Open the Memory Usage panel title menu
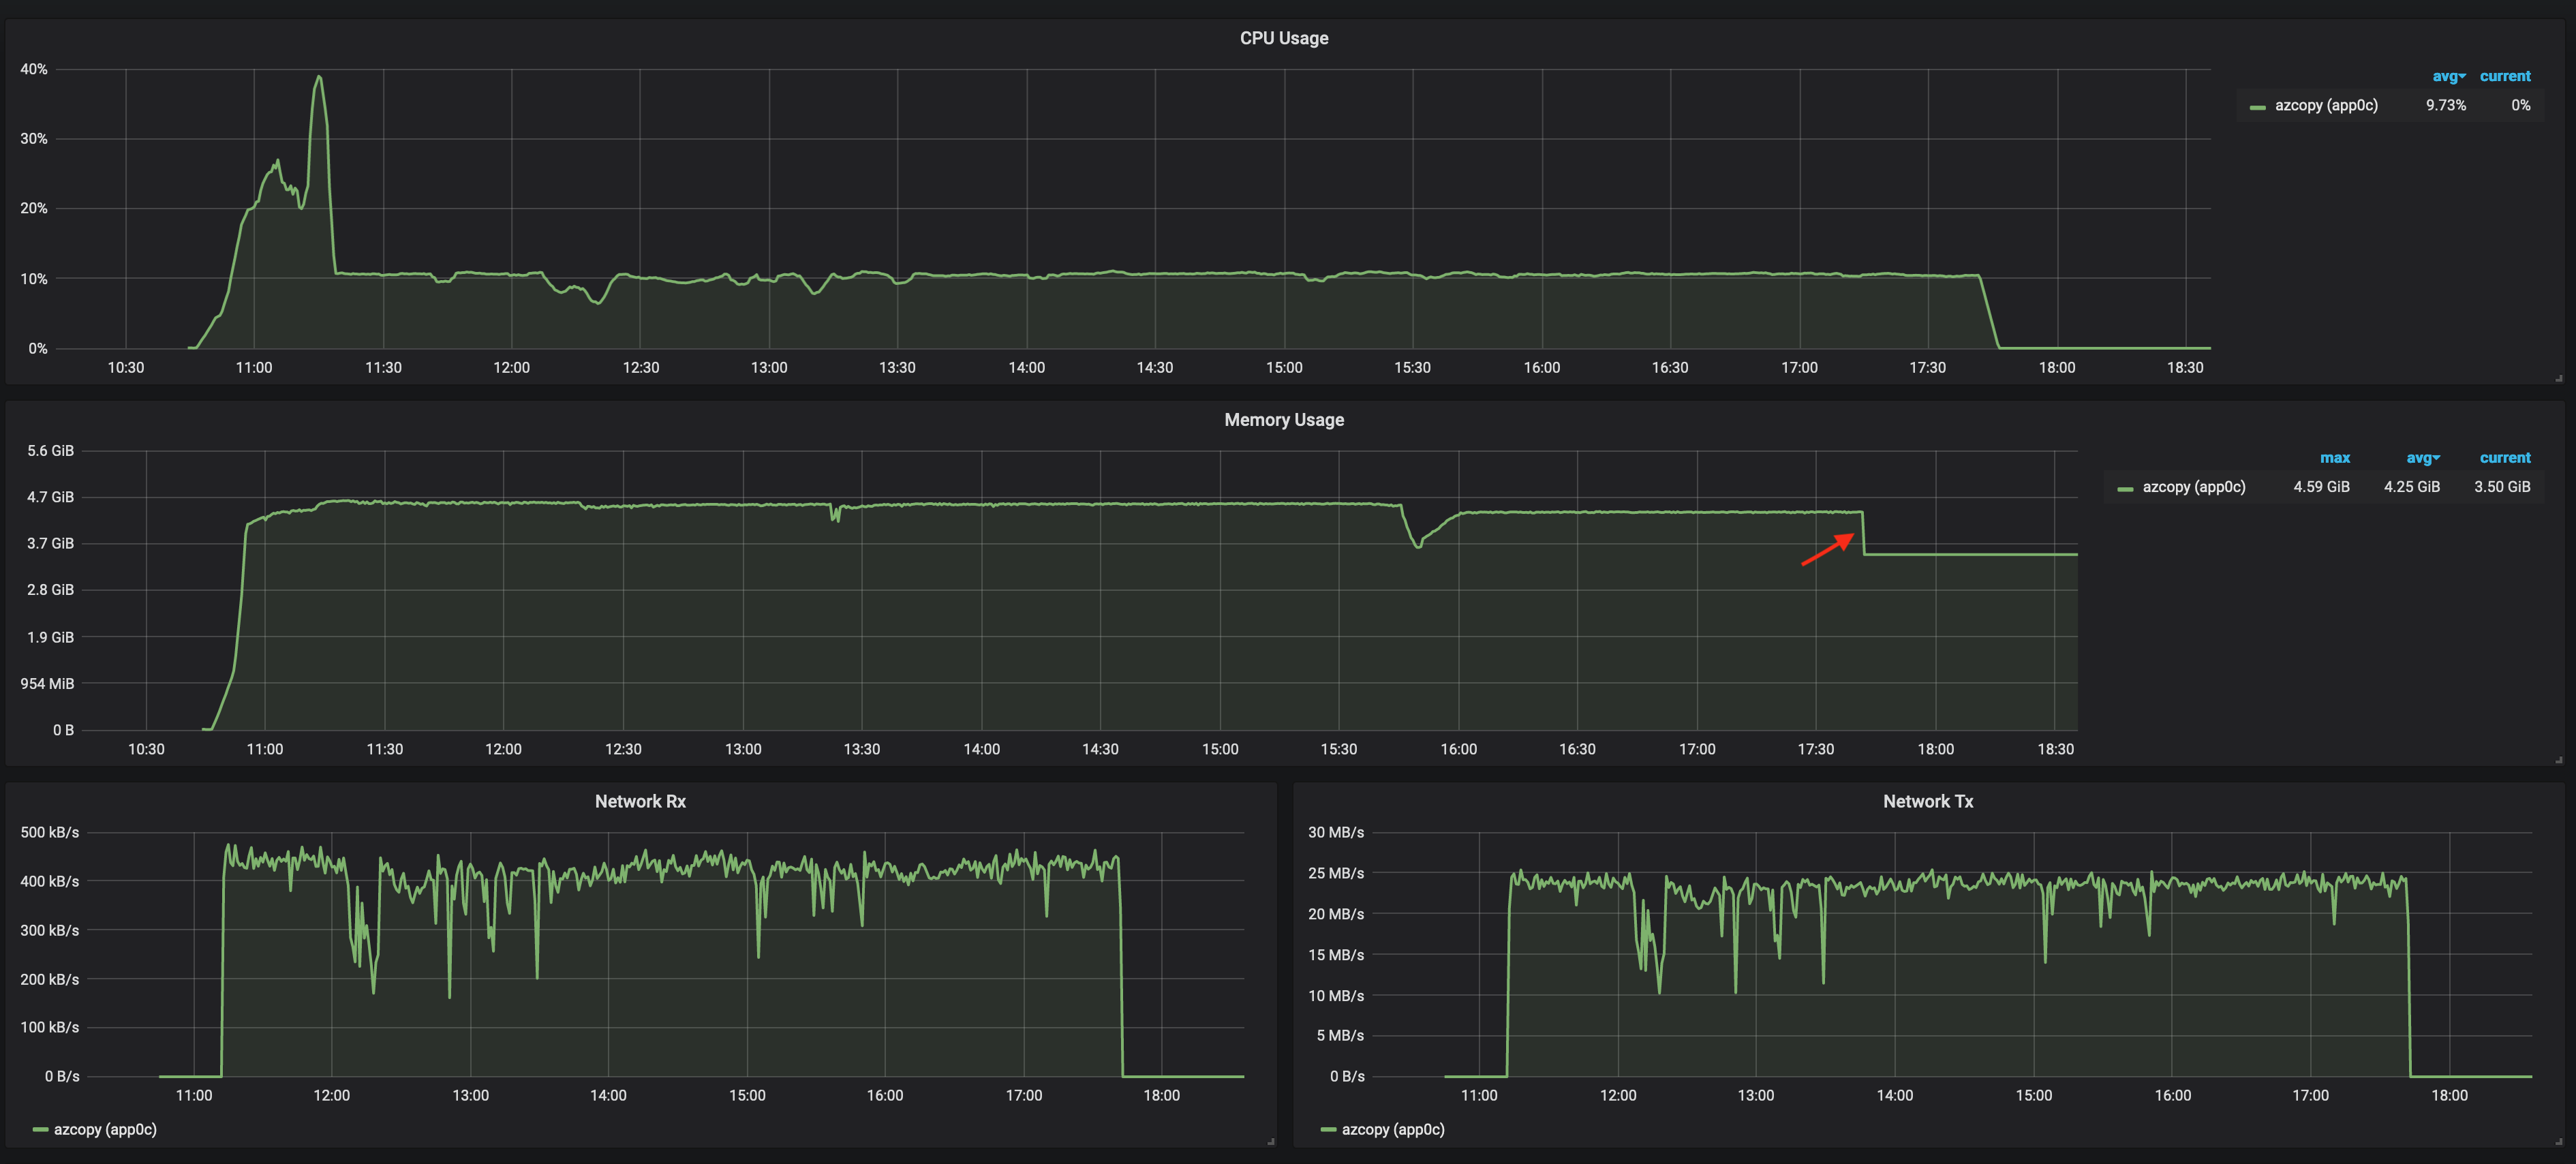The height and width of the screenshot is (1164, 2576). coord(1283,419)
